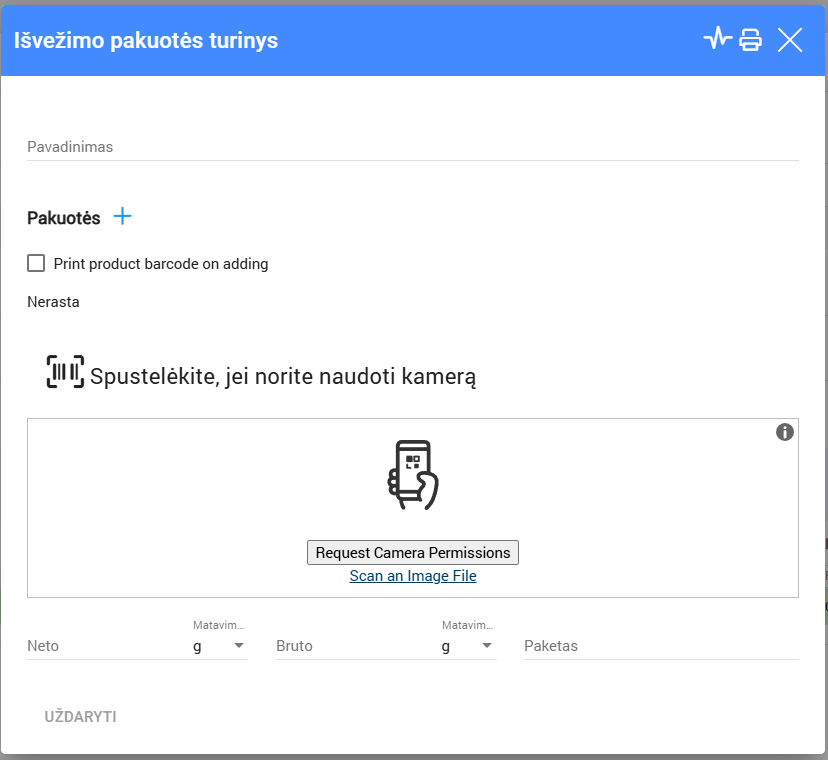Screen dimensions: 828x760
Task: Open the info icon in scanner box
Action: point(785,432)
